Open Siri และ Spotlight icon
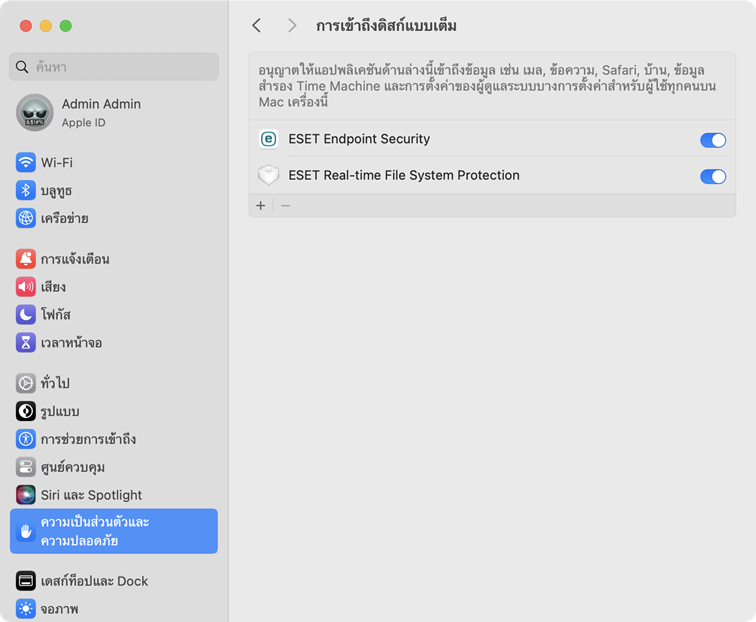The height and width of the screenshot is (622, 756). tap(26, 495)
